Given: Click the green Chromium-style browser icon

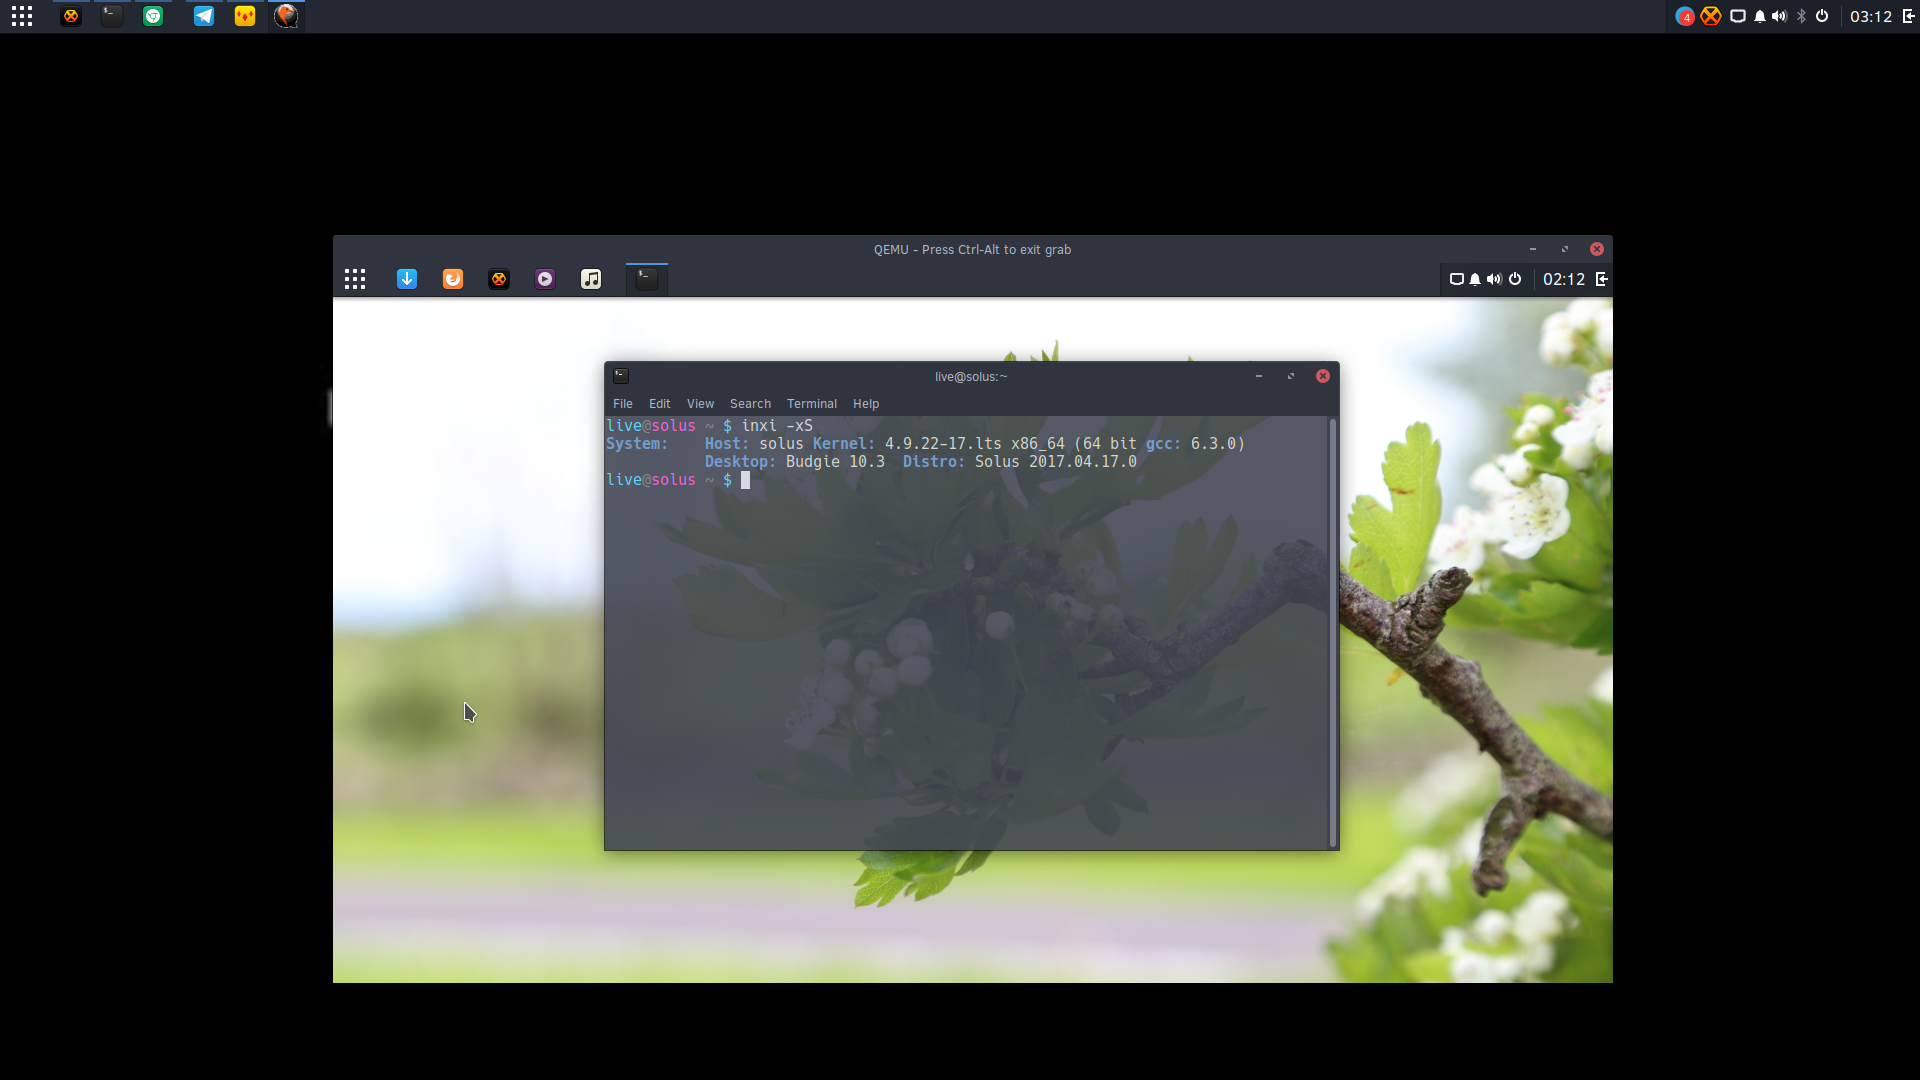Looking at the screenshot, I should [153, 16].
